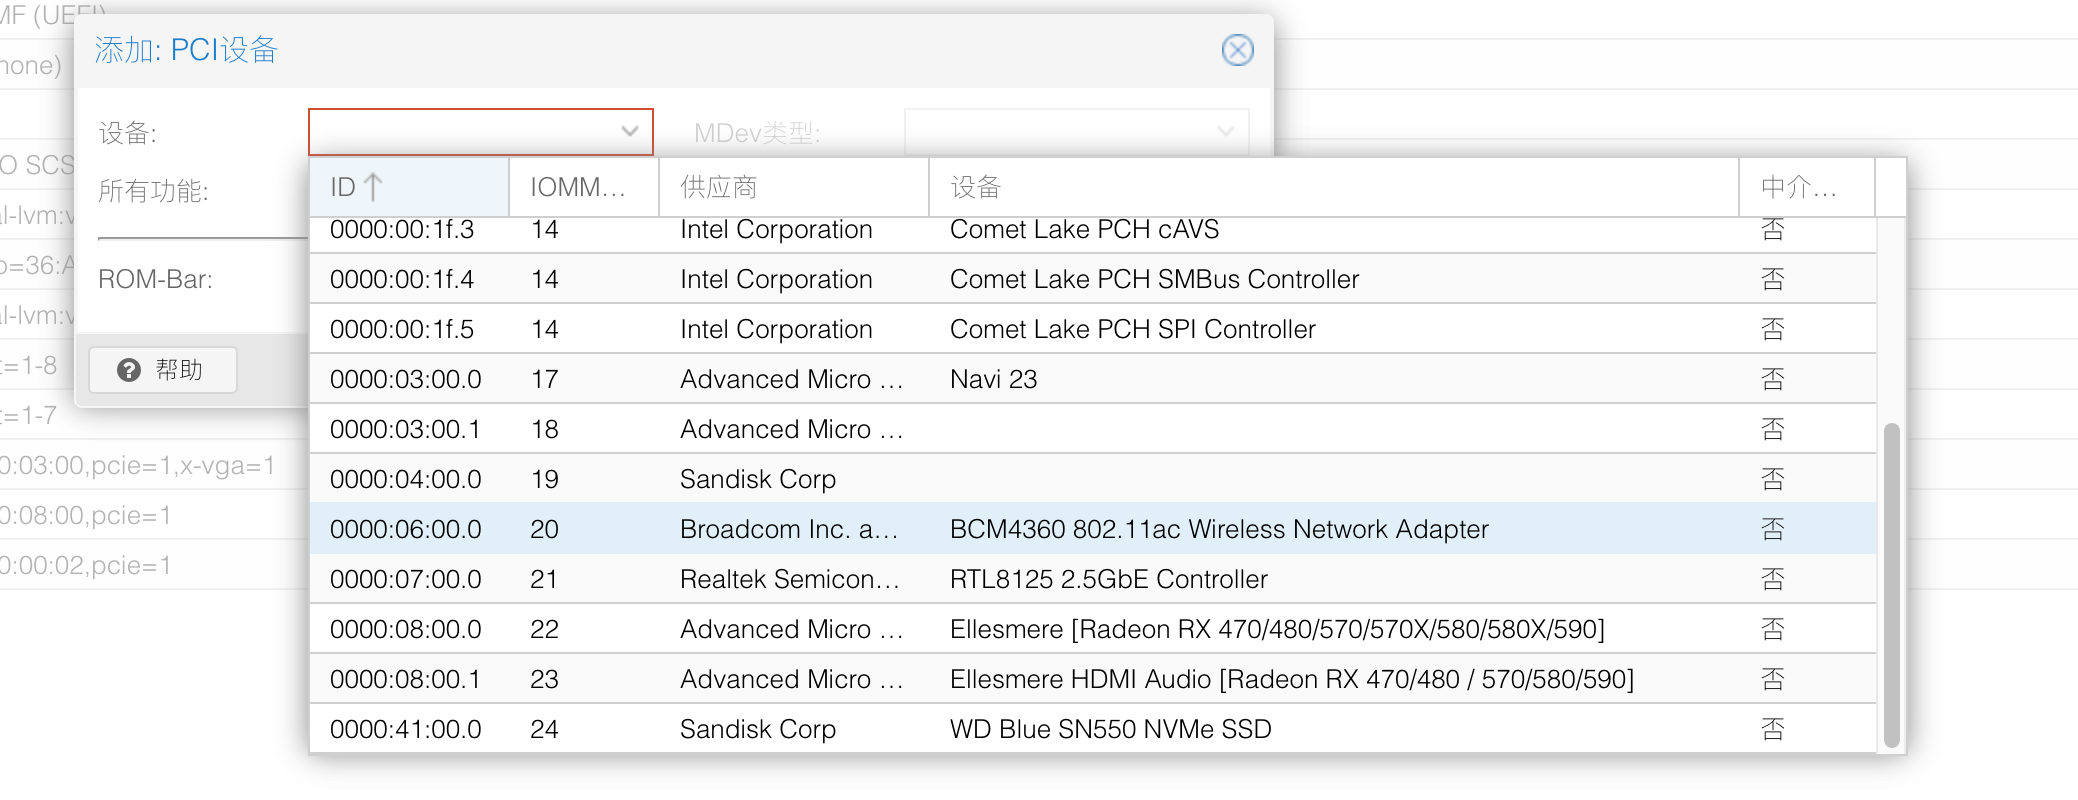Click Comet Lake PCH SMBus Controller
The width and height of the screenshot is (2078, 800).
coord(1154,279)
